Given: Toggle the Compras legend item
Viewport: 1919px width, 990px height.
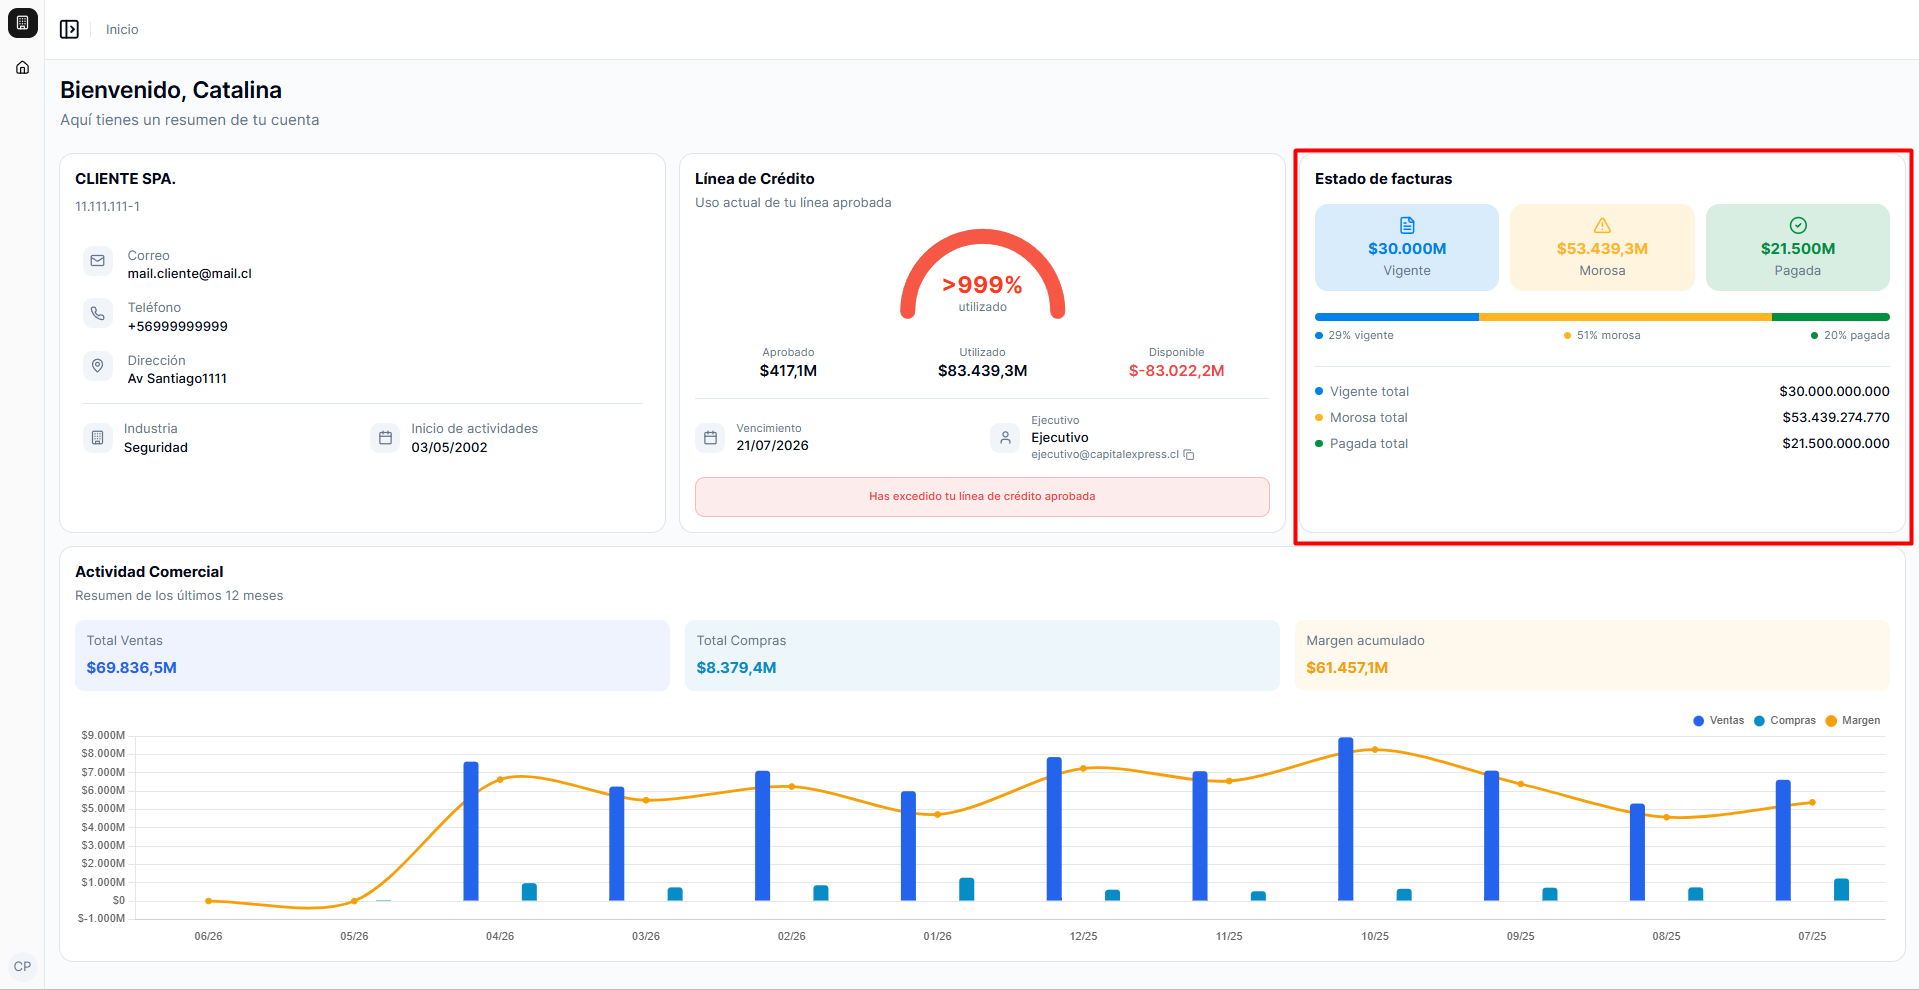Looking at the screenshot, I should pos(1785,721).
